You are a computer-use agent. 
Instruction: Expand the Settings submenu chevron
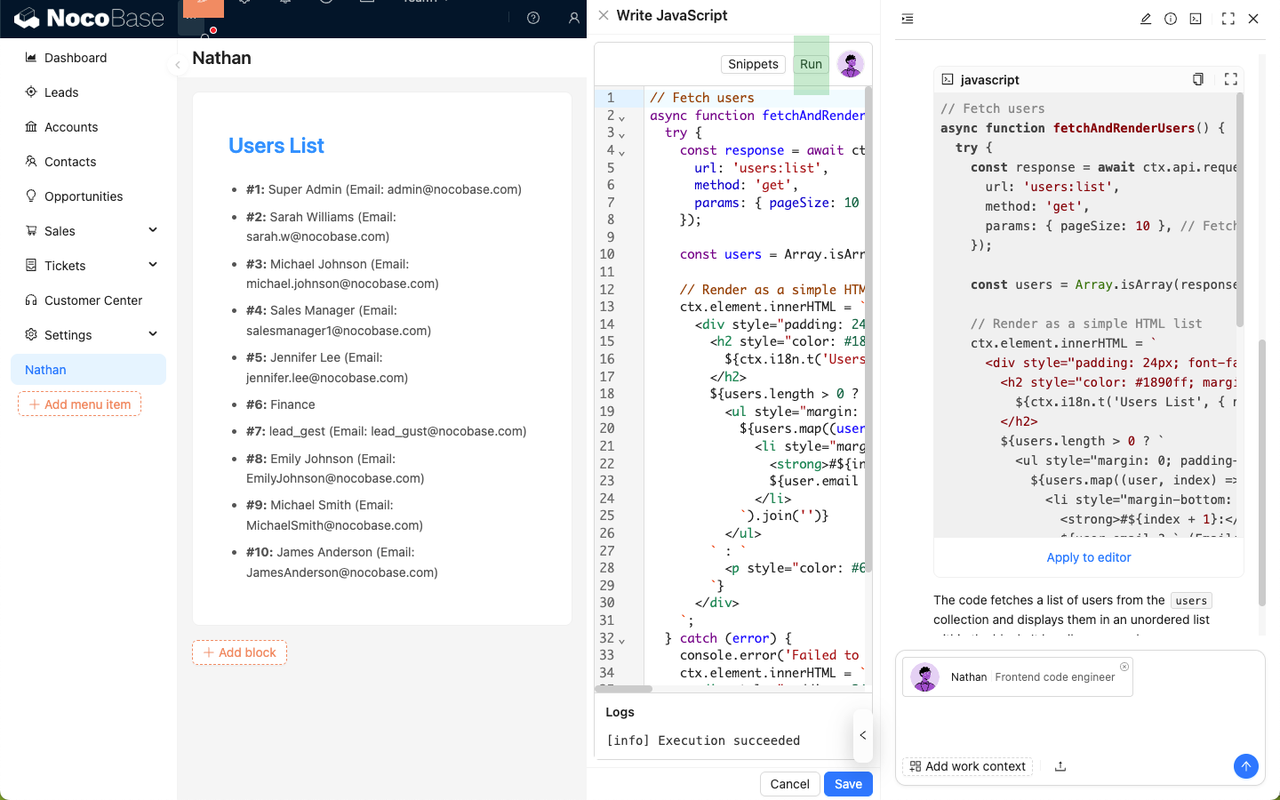[153, 335]
